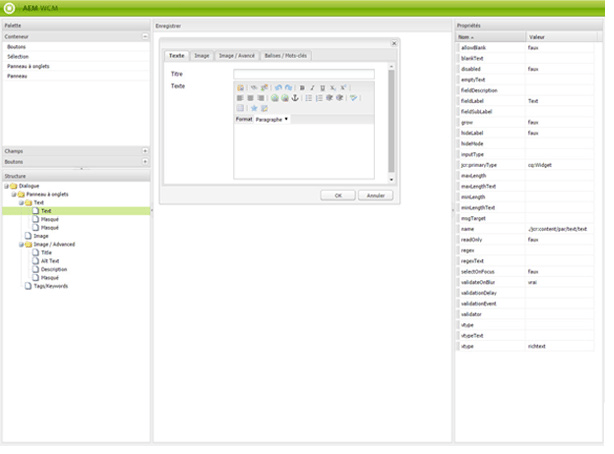Insert bulleted list icon
Screen dimensions: 614x454
click(309, 98)
